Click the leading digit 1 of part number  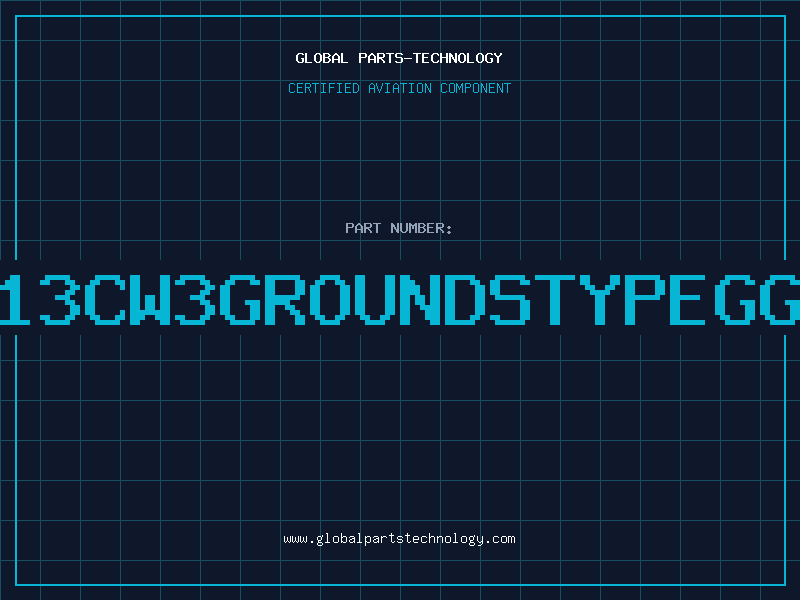13,298
